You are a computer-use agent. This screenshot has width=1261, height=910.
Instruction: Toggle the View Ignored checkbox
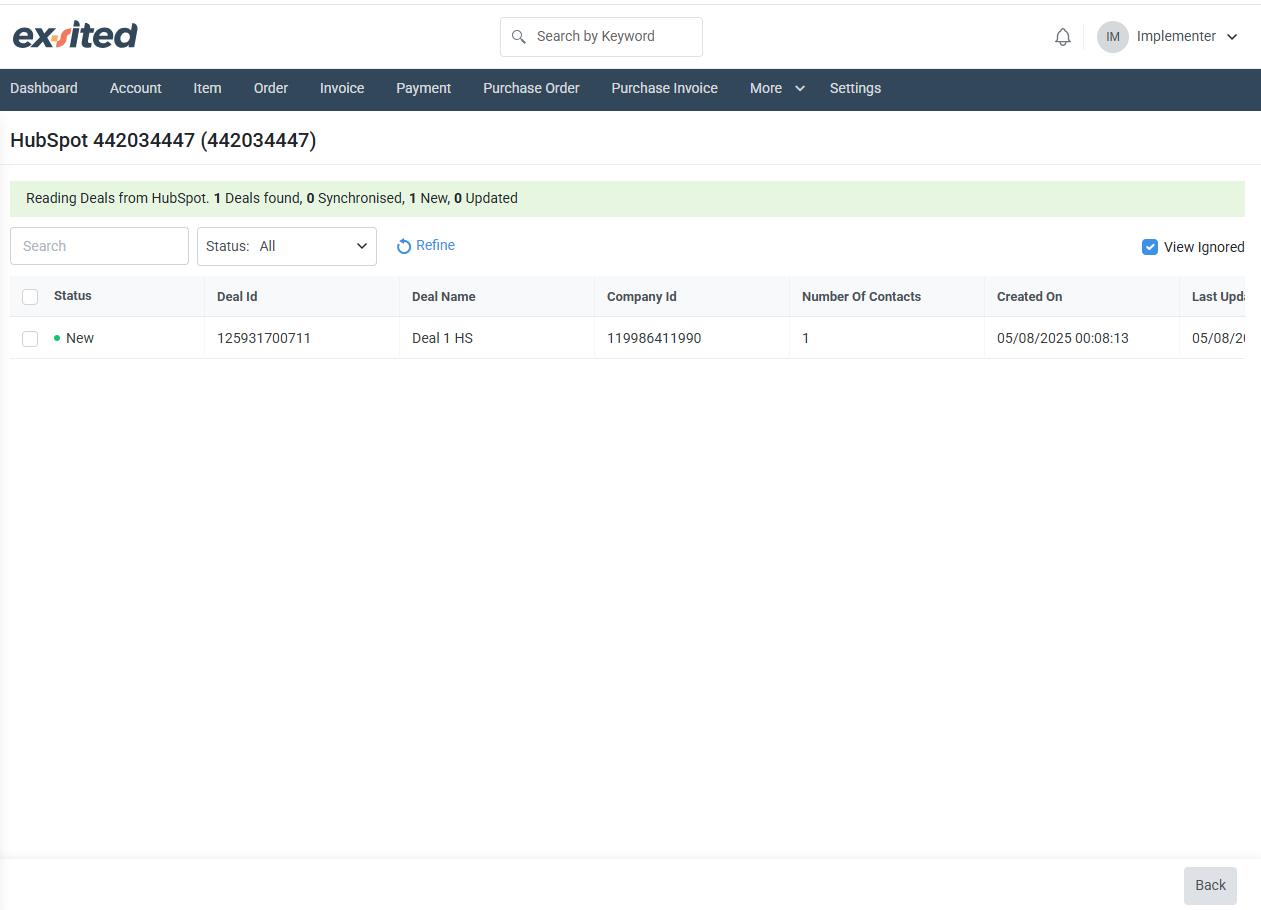(1150, 247)
